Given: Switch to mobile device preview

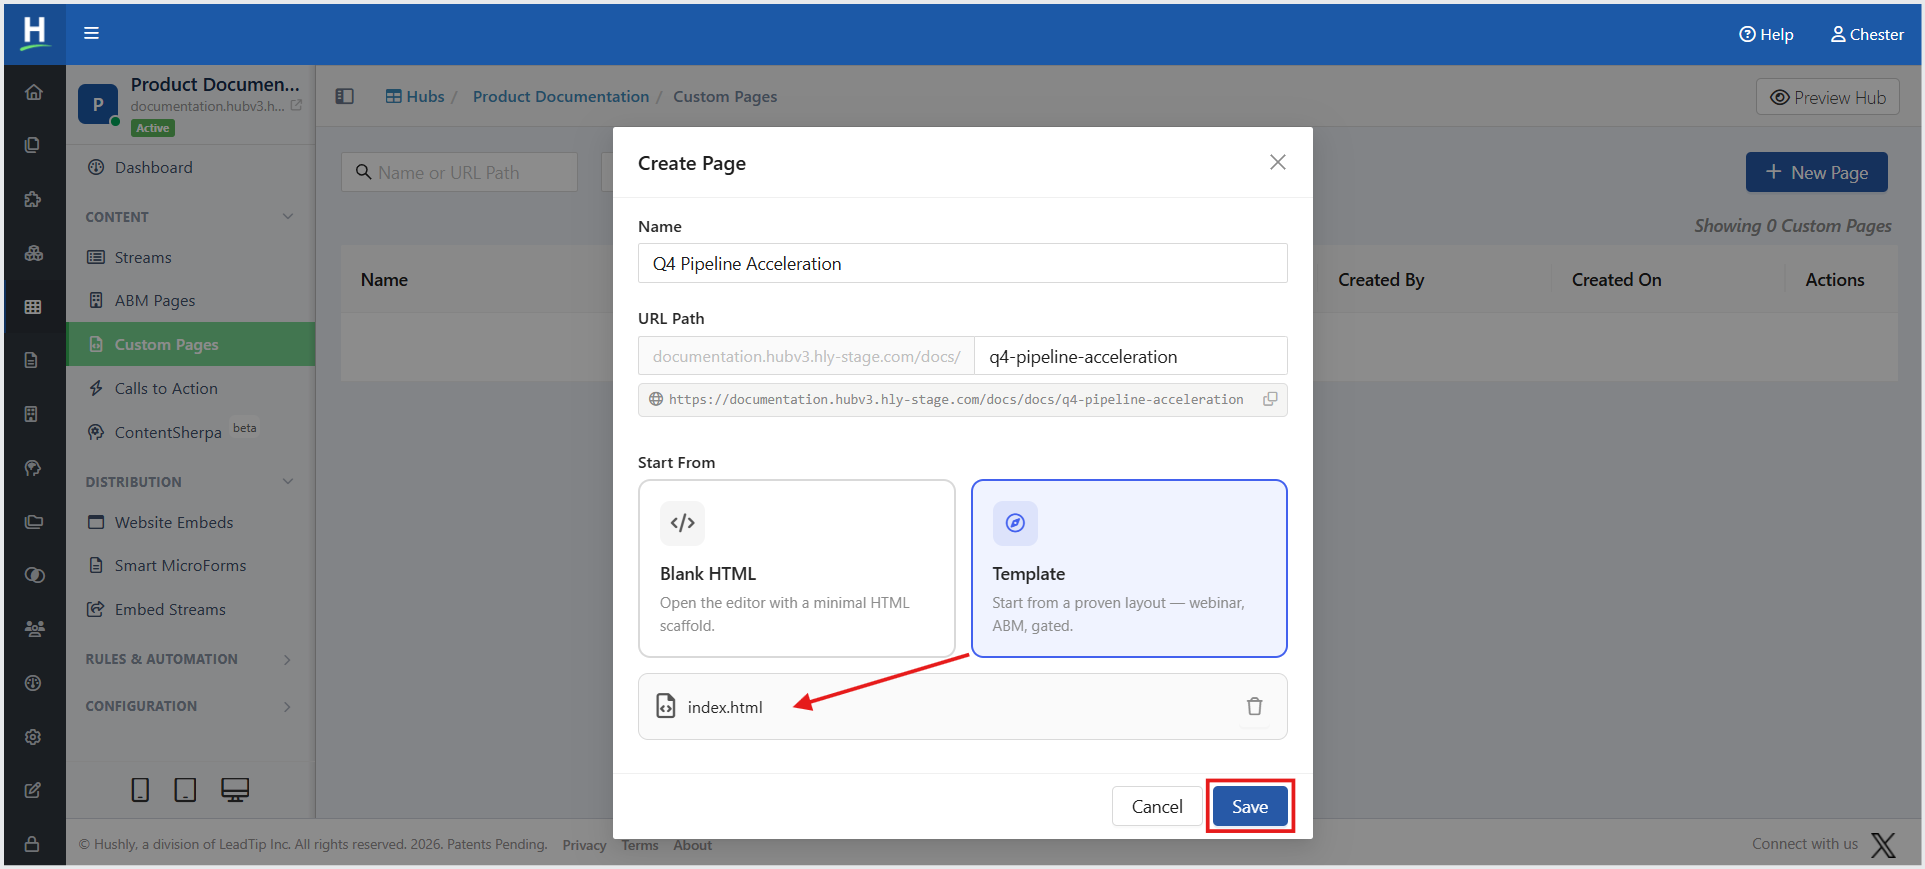Looking at the screenshot, I should [140, 790].
